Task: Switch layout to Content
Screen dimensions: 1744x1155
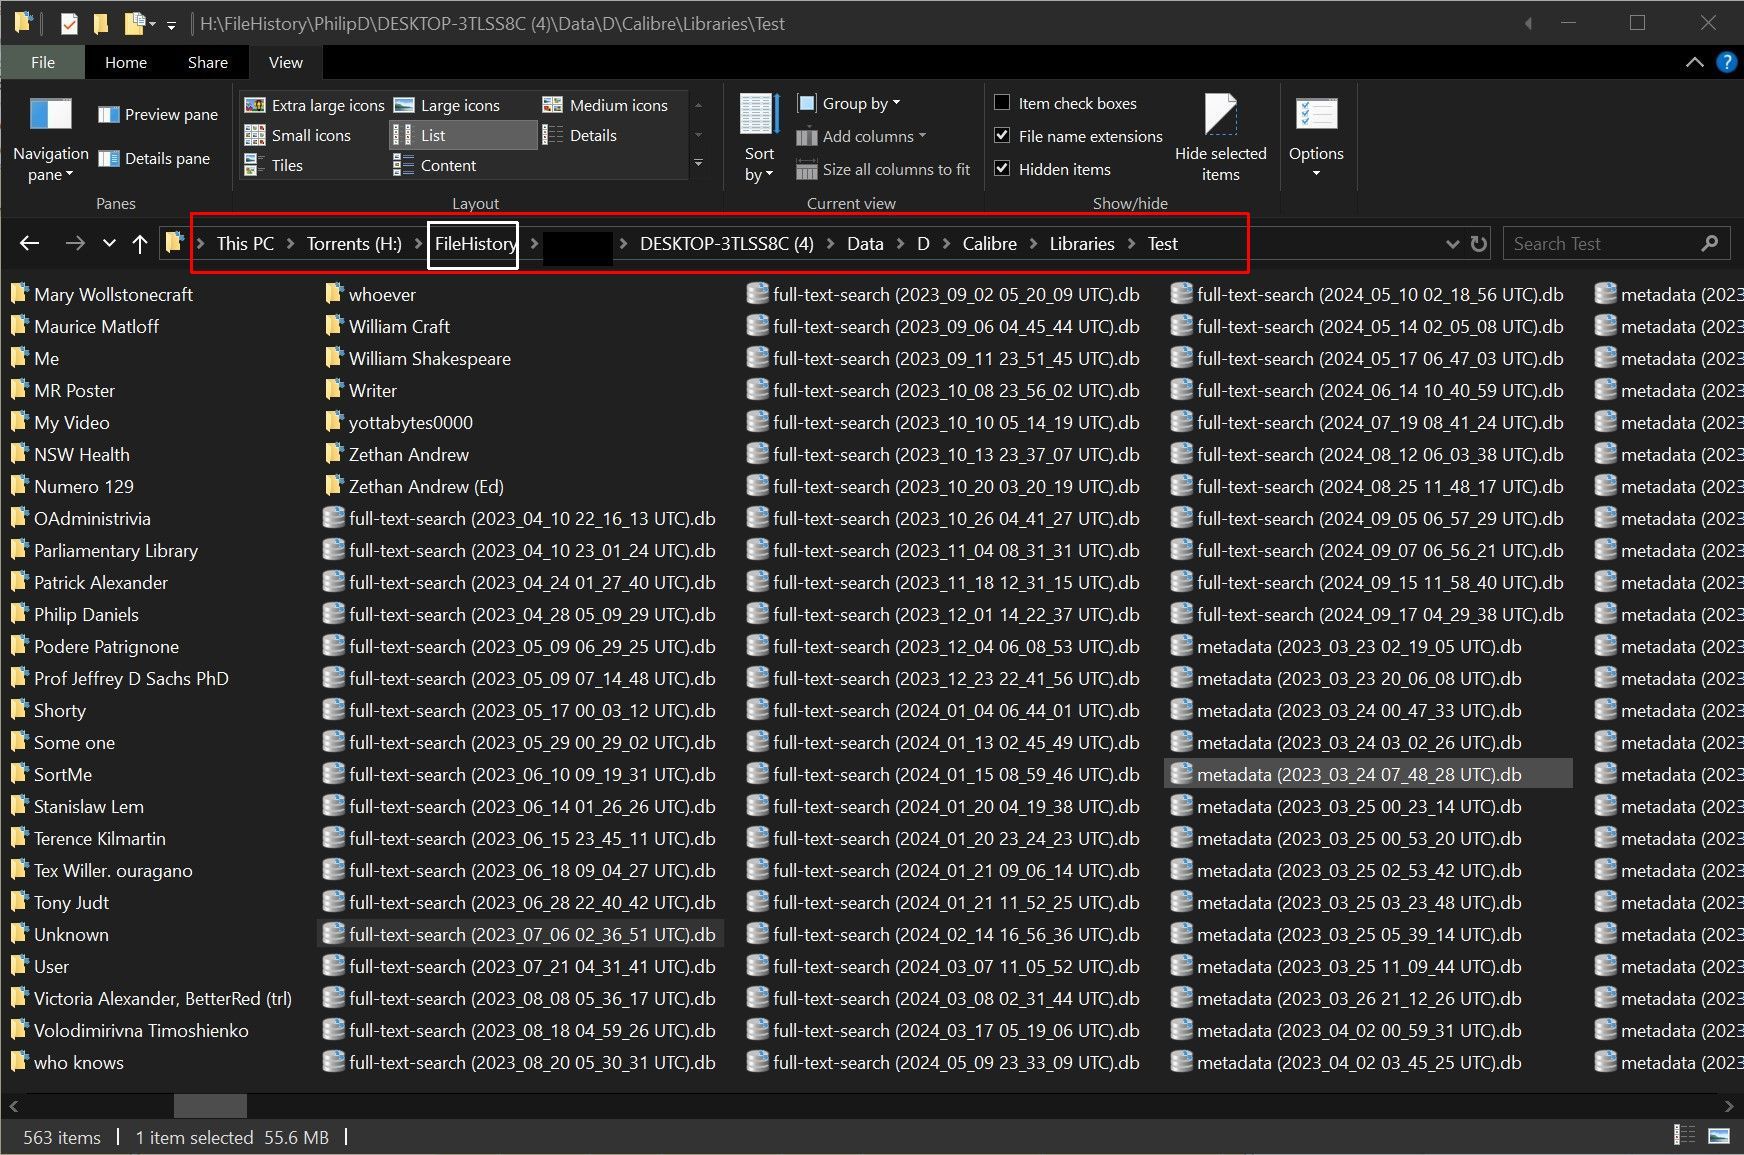Action: click(435, 165)
